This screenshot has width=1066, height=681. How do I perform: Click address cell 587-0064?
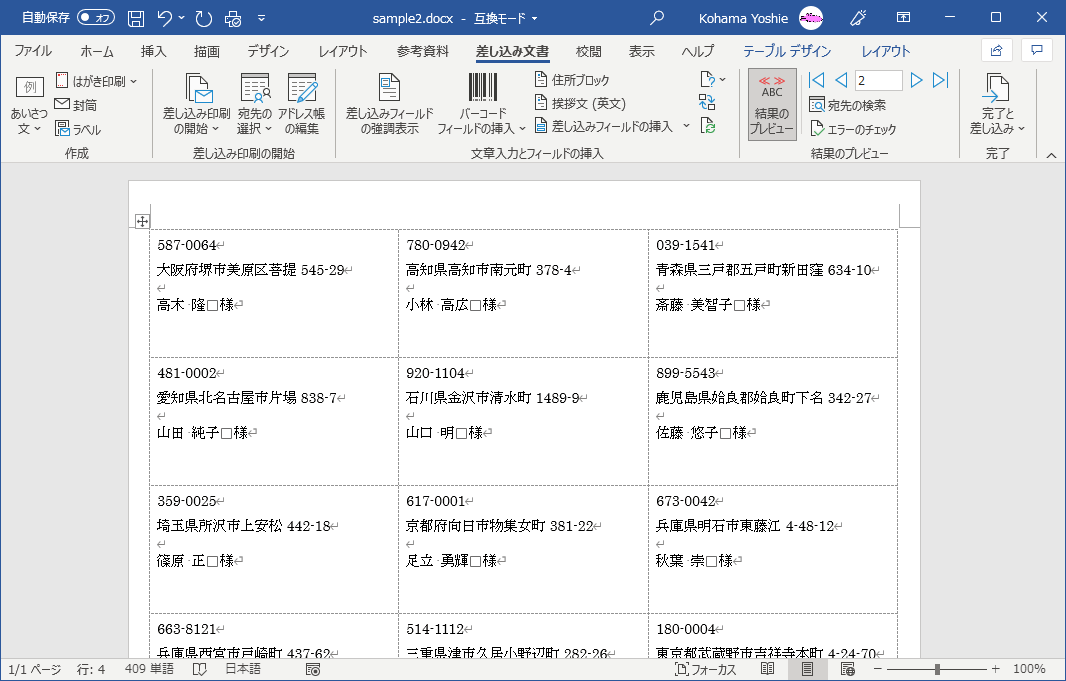(274, 293)
